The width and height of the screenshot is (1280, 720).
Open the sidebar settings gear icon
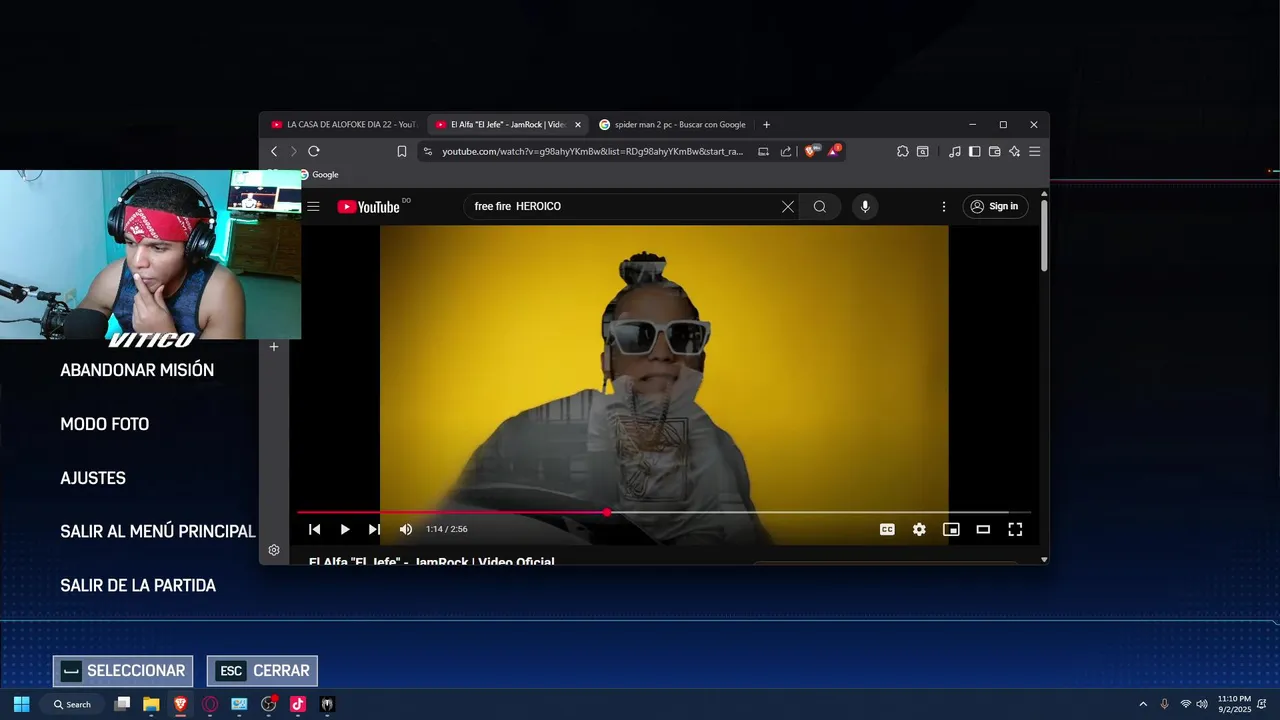tap(274, 550)
